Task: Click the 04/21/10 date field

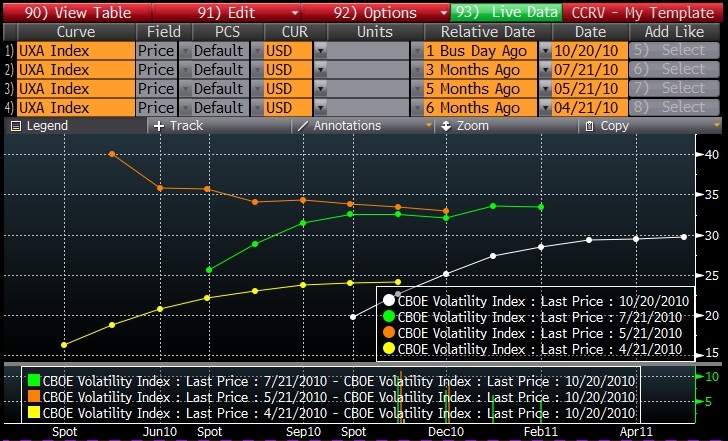Action: [590, 107]
